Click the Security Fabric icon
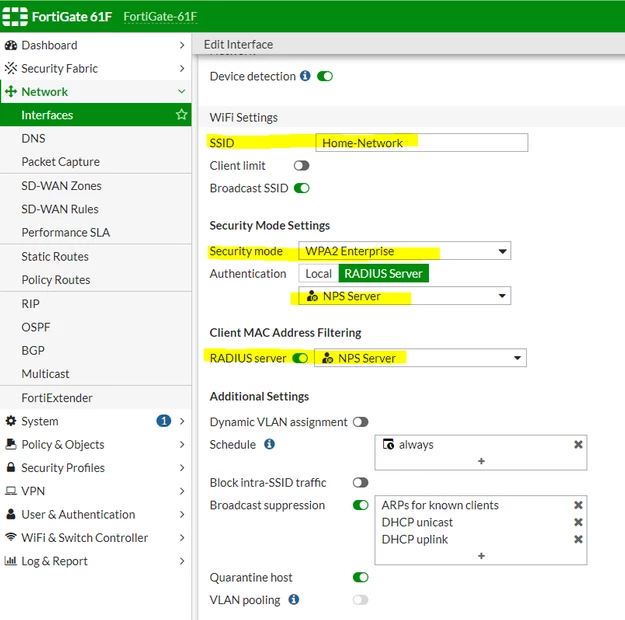This screenshot has width=625, height=620. [11, 68]
